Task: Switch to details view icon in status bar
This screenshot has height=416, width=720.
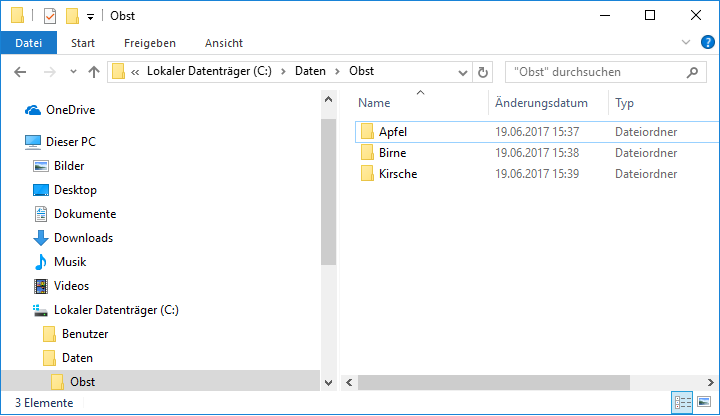Action: click(682, 403)
